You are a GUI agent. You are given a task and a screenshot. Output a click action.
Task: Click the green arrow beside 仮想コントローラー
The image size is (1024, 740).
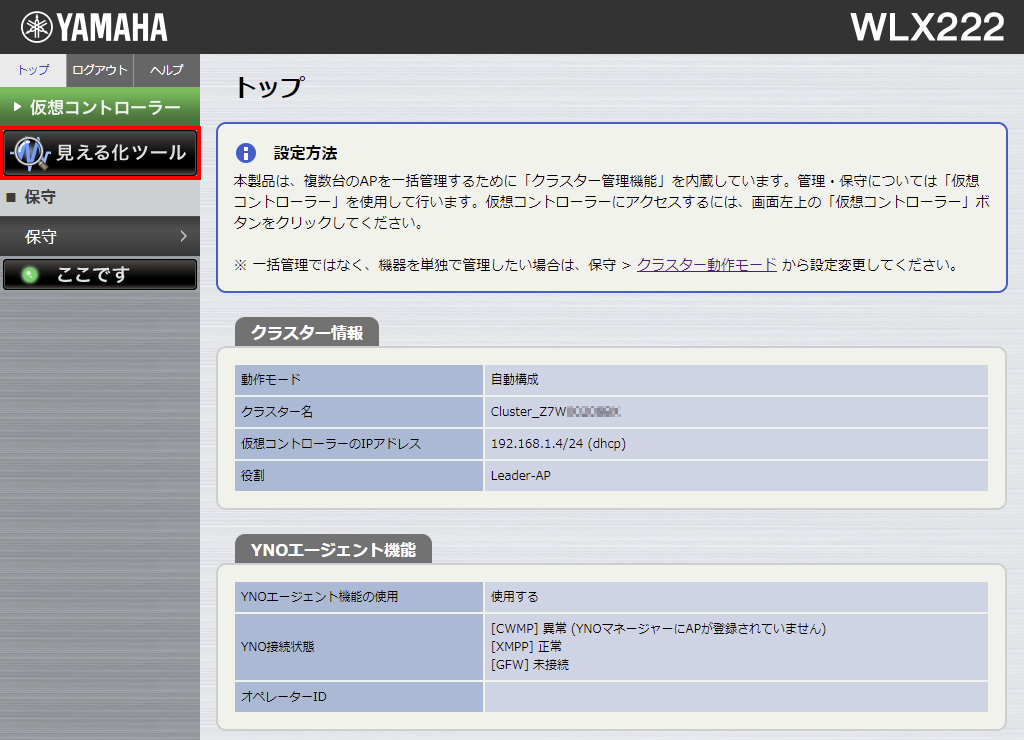[x=17, y=105]
